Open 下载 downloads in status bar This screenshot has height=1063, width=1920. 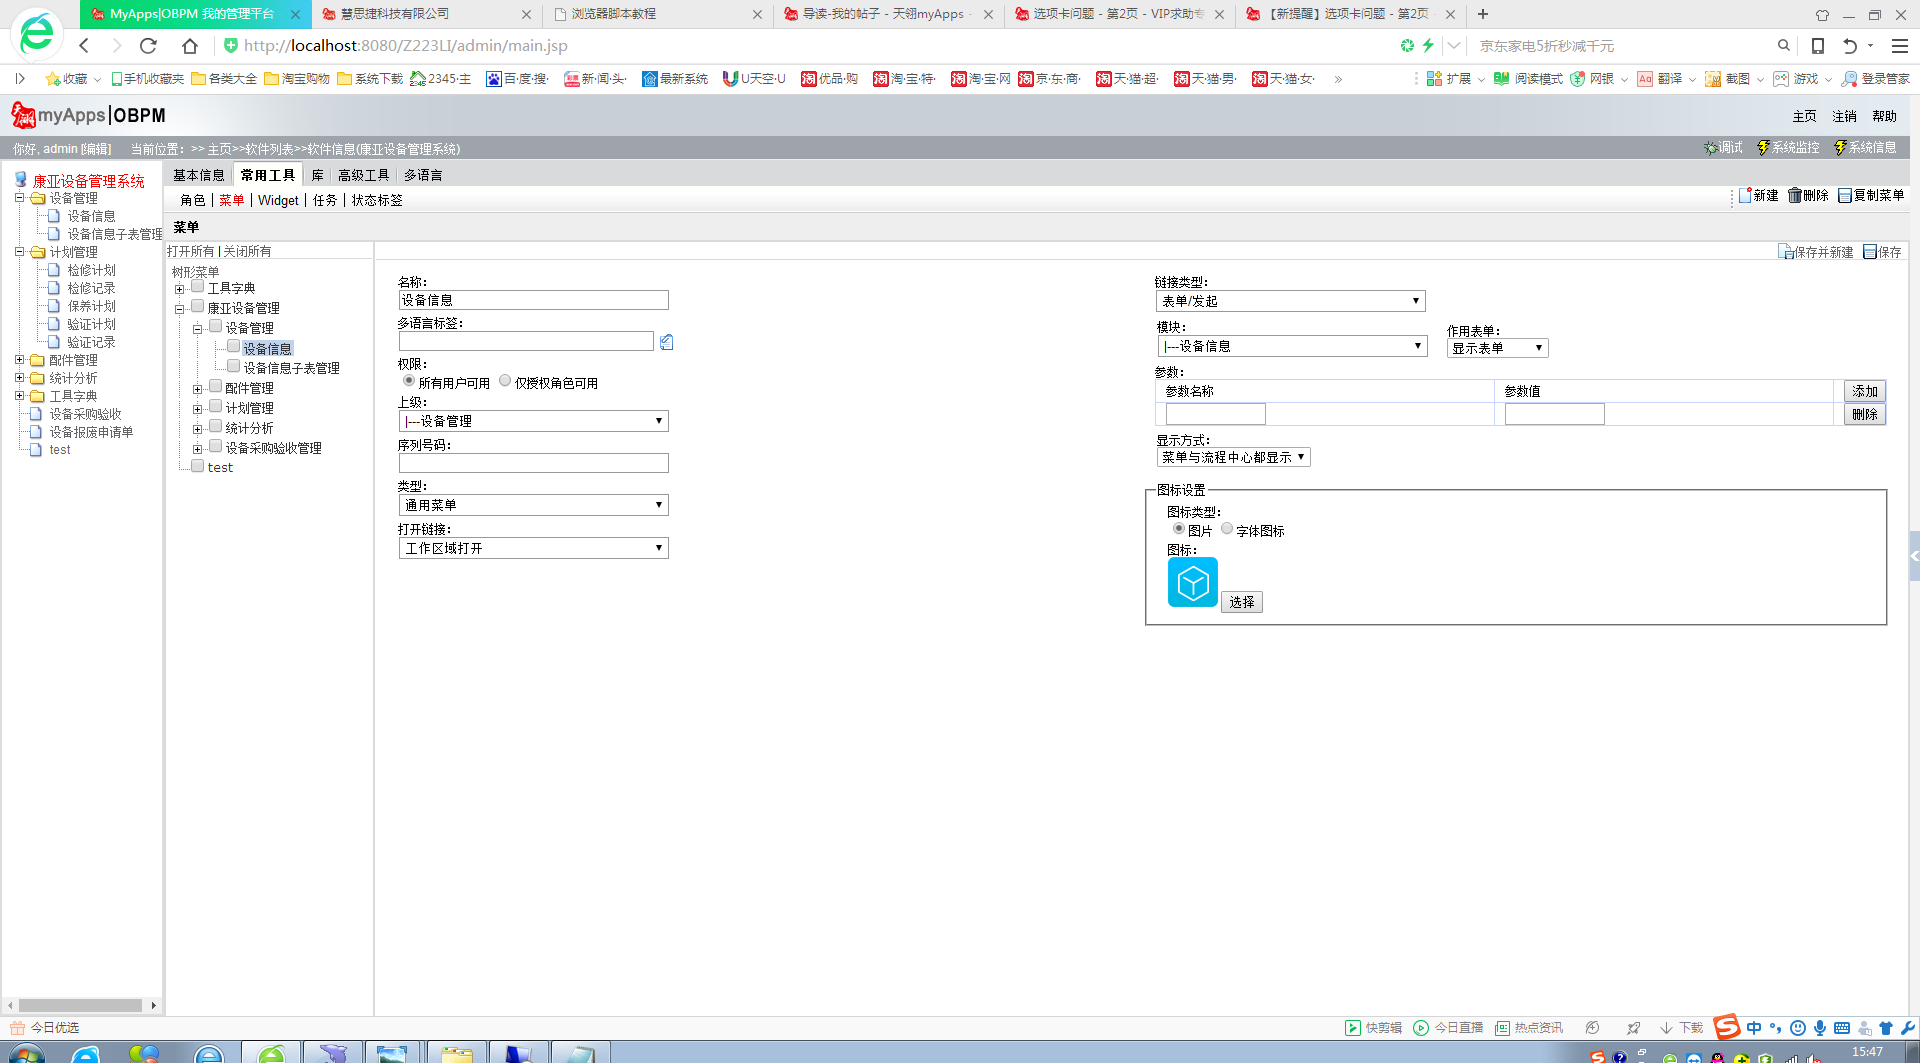pos(1682,1028)
